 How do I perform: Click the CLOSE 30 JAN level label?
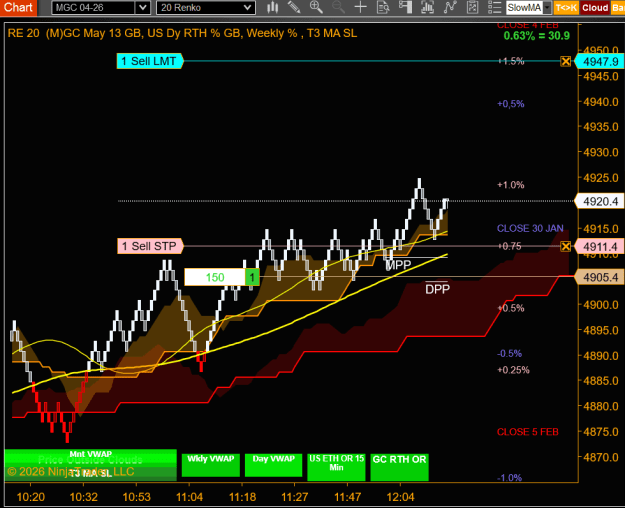click(x=530, y=228)
